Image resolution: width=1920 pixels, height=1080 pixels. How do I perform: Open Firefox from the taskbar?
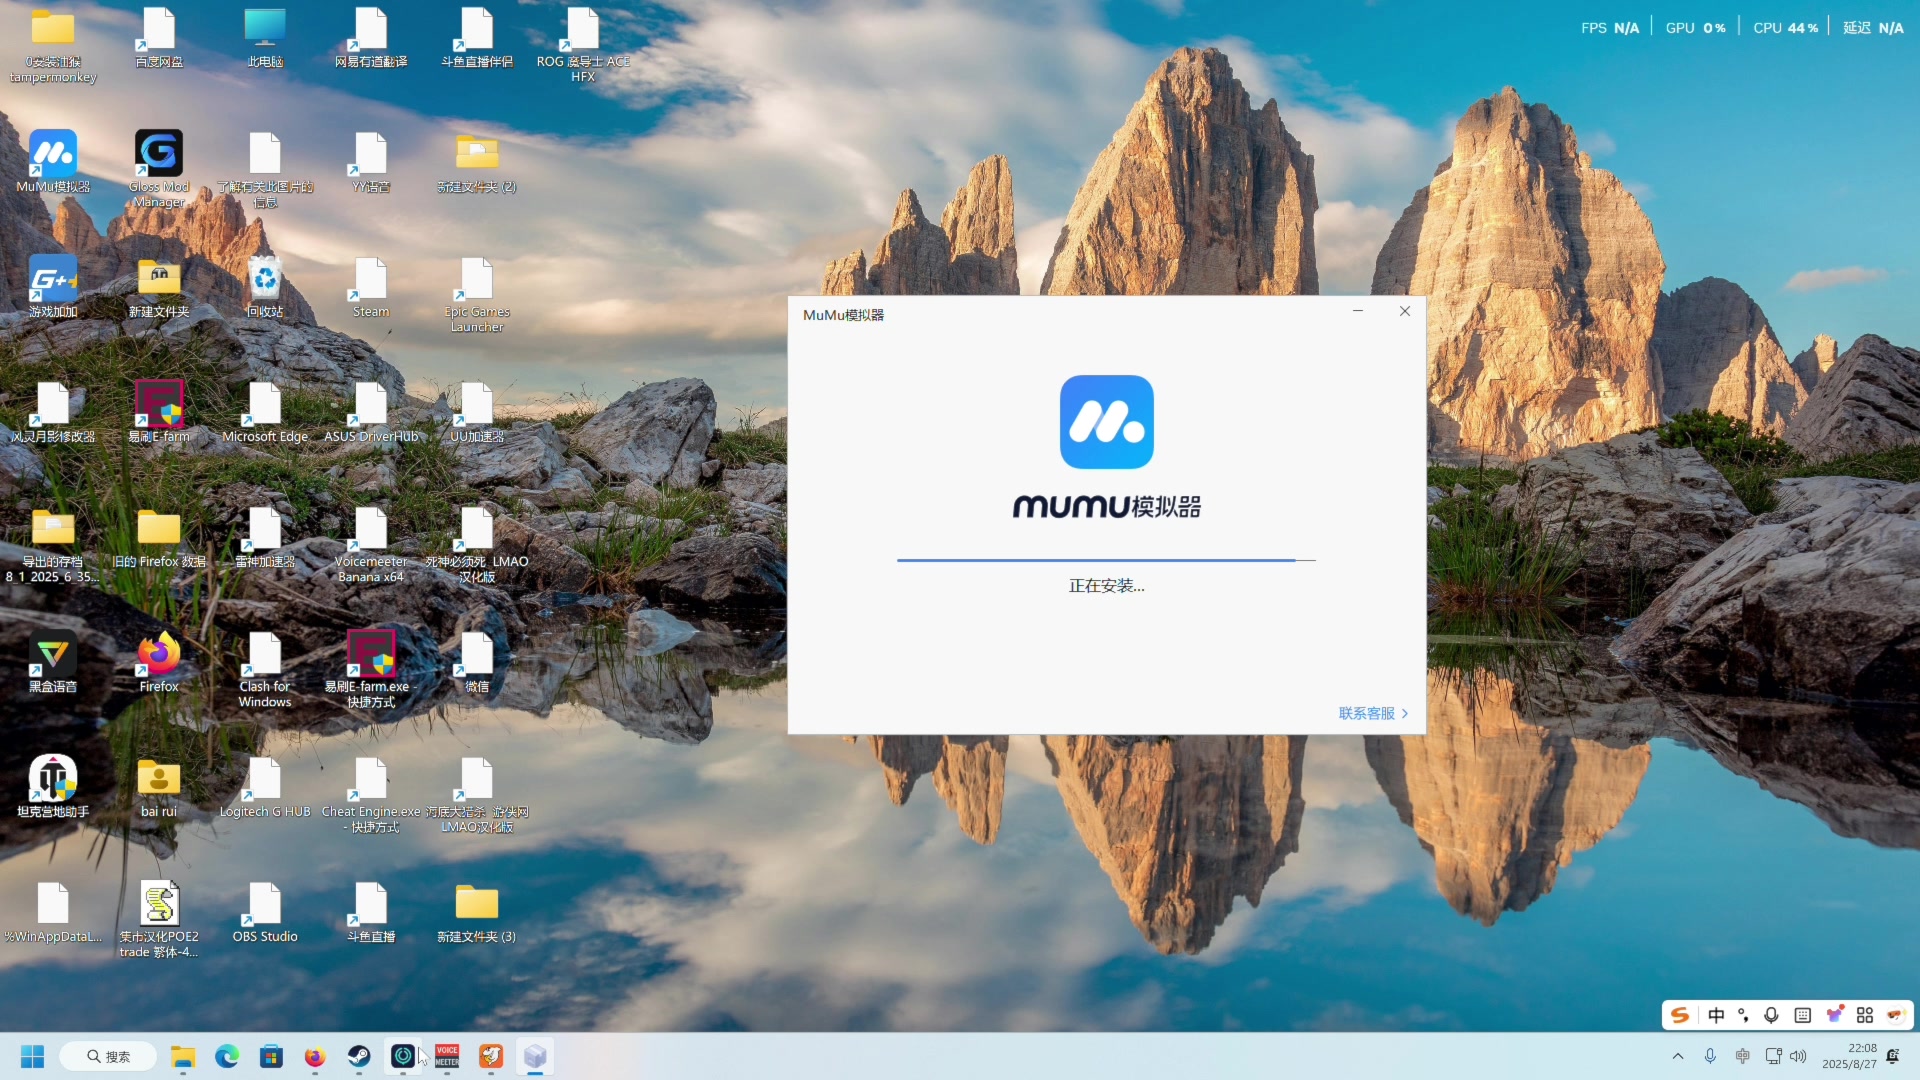pyautogui.click(x=315, y=1056)
